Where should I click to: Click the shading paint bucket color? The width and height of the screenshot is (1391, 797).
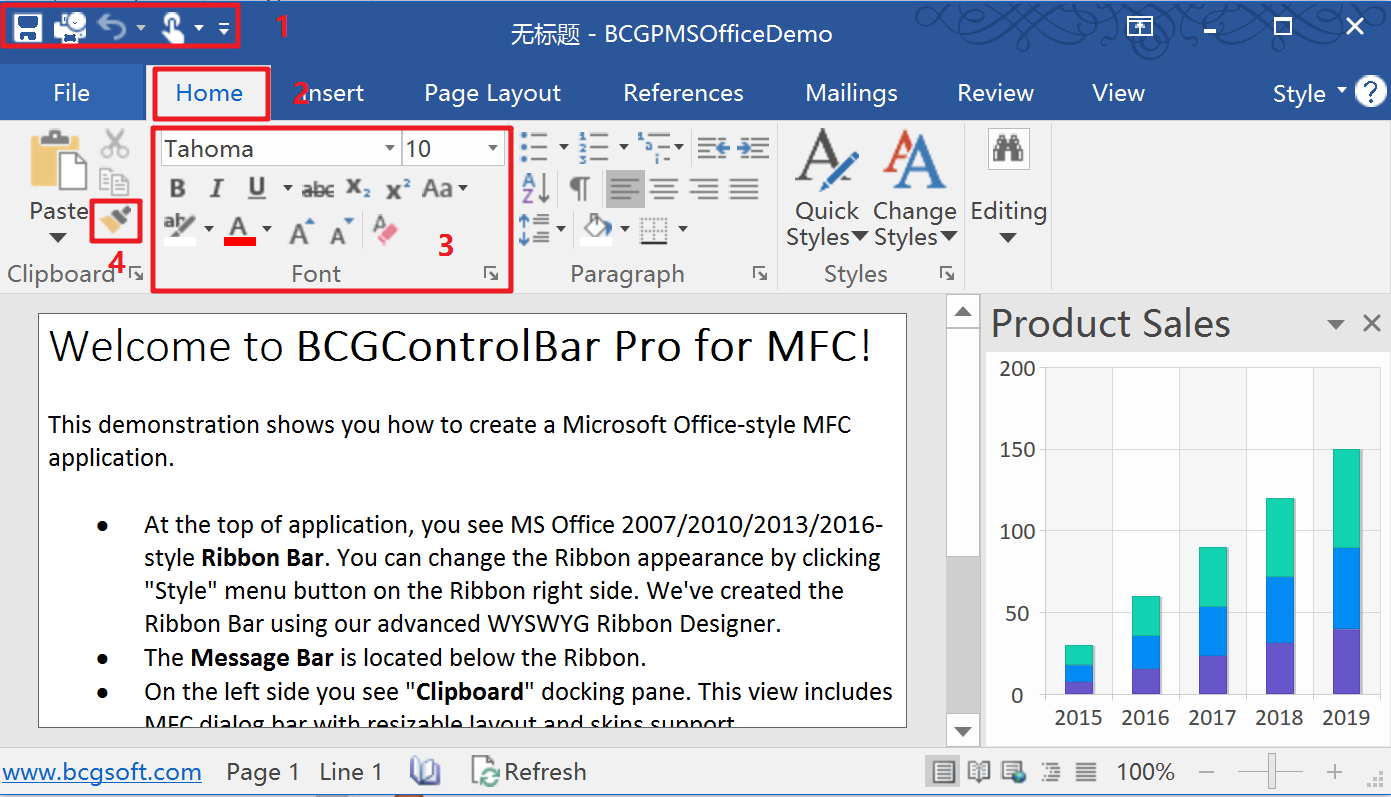[597, 229]
